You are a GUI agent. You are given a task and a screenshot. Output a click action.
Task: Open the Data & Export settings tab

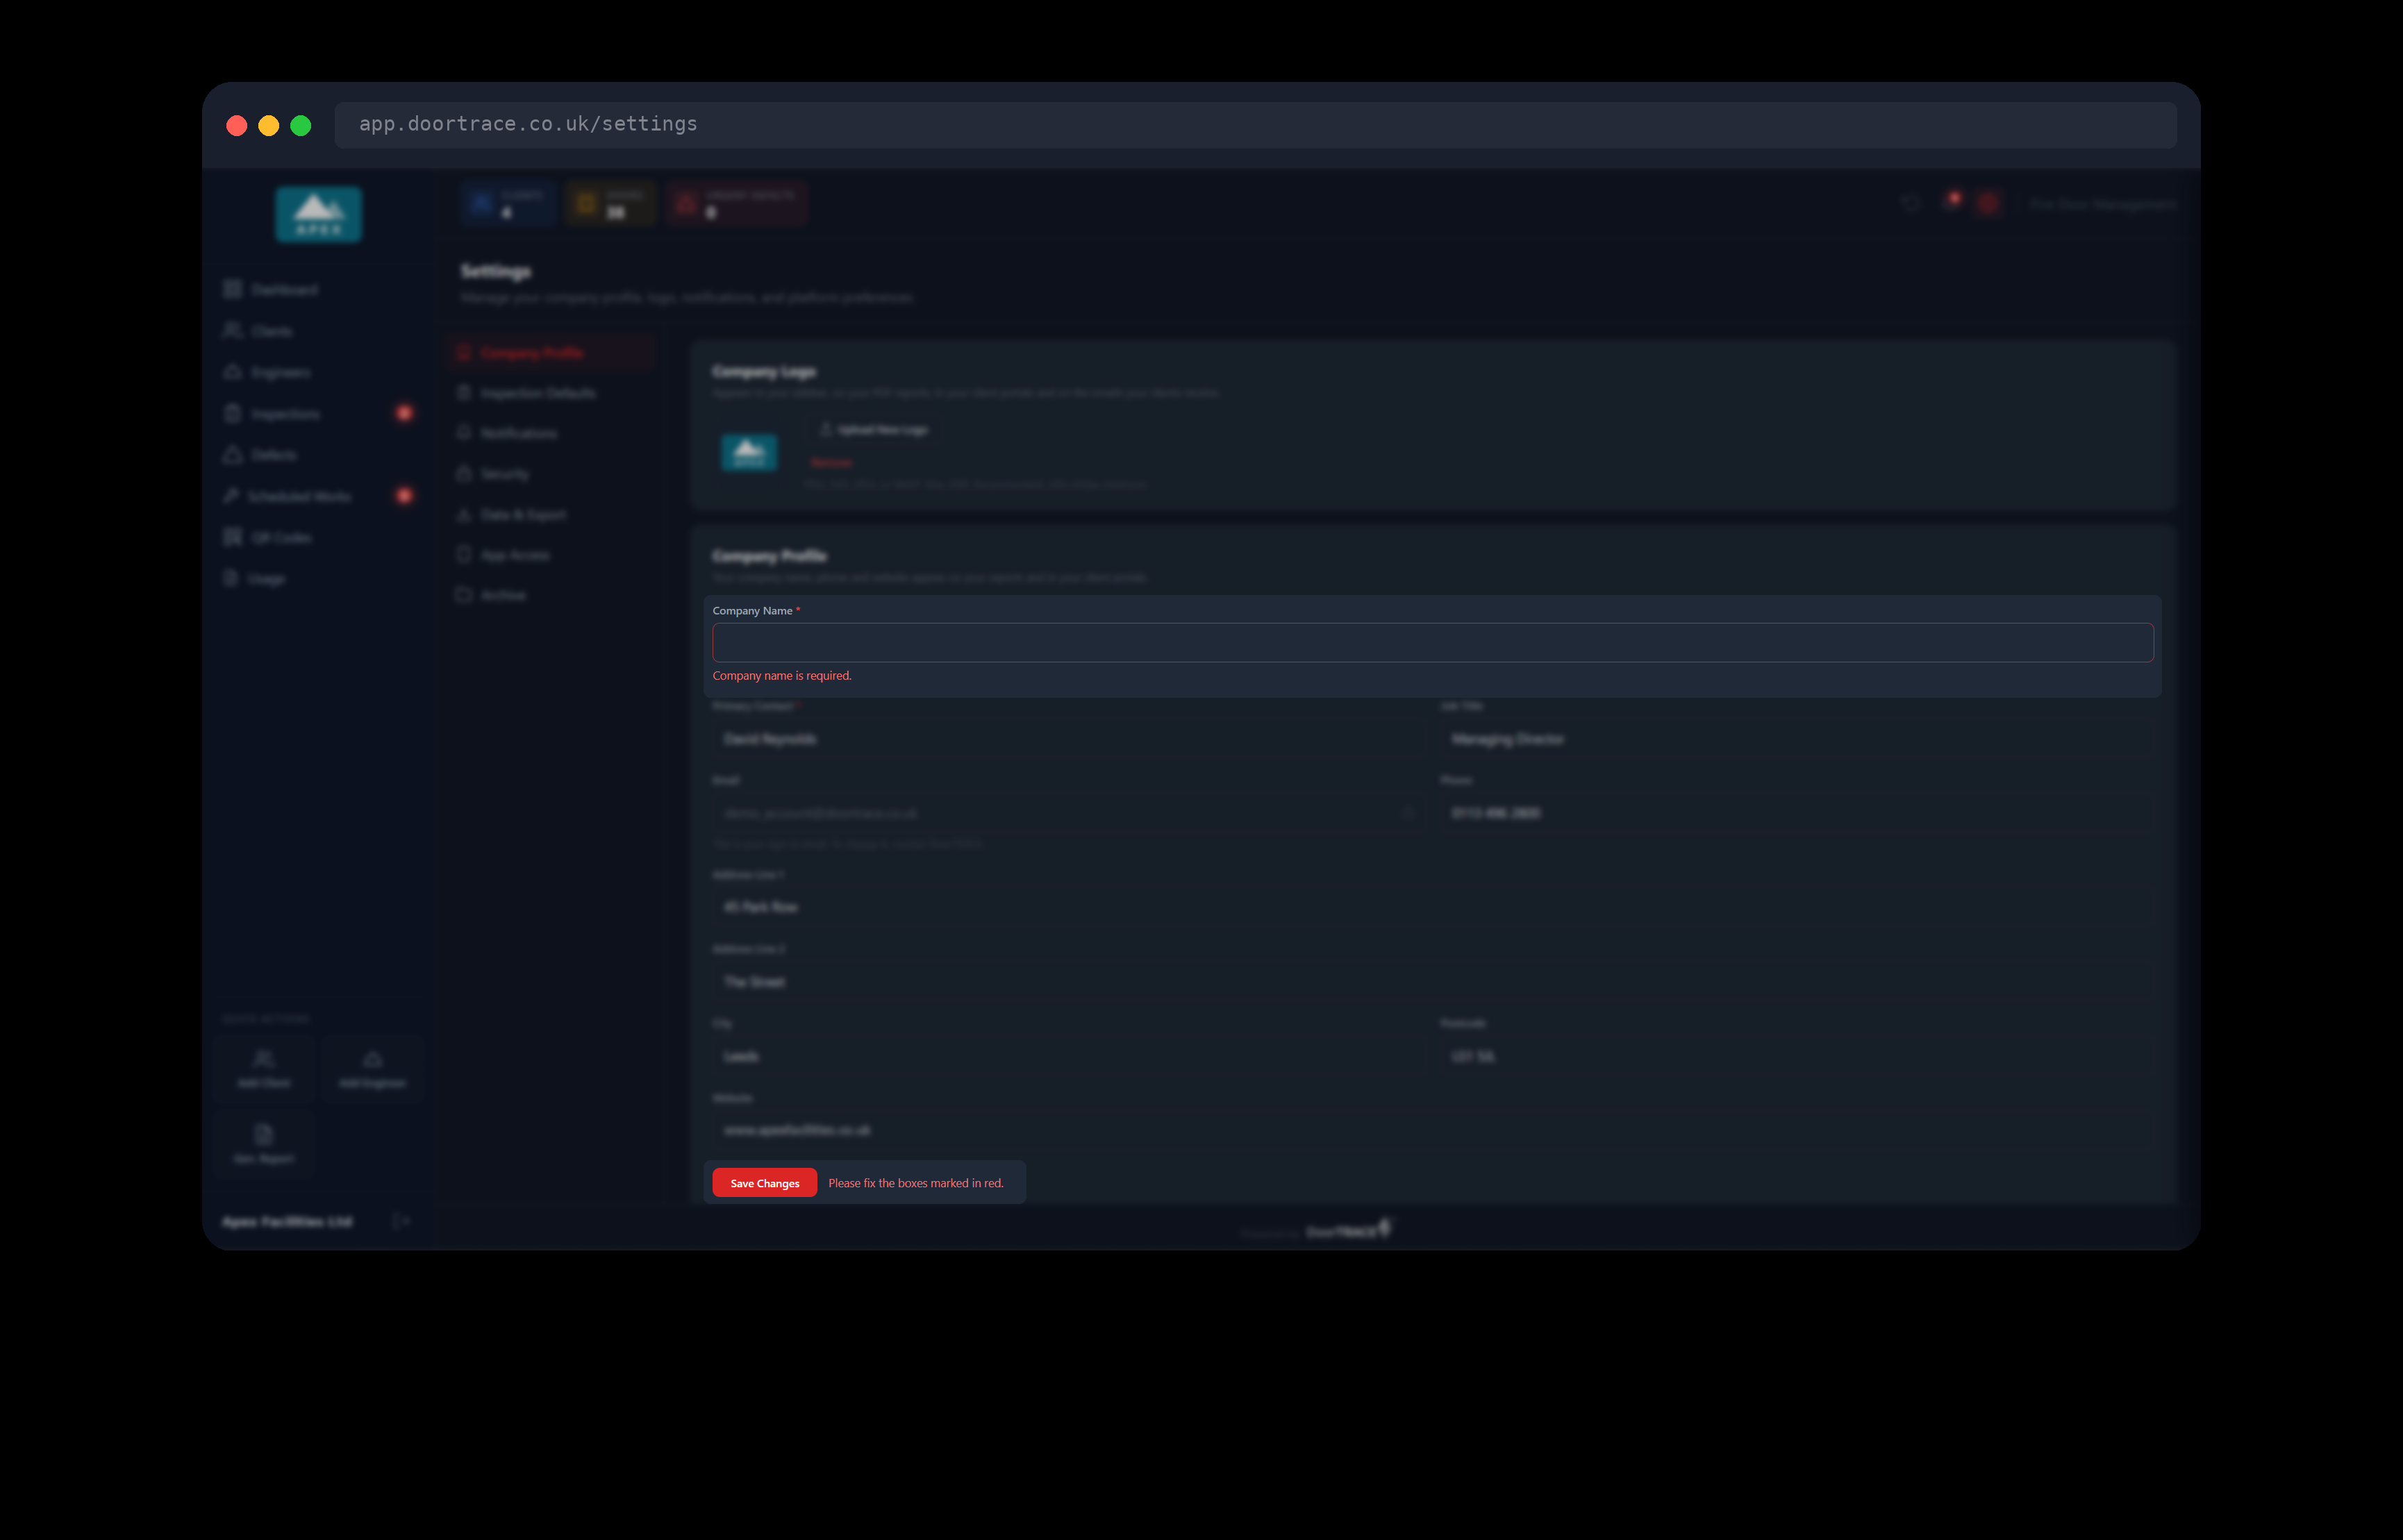[x=551, y=514]
